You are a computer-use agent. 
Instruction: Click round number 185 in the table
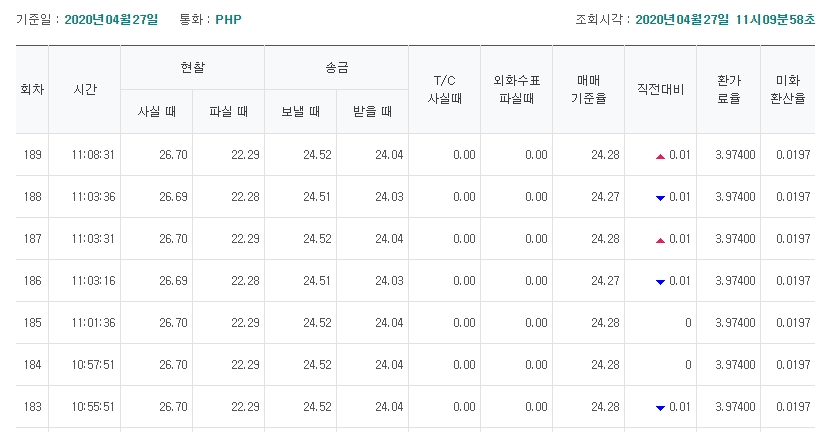pyautogui.click(x=32, y=323)
